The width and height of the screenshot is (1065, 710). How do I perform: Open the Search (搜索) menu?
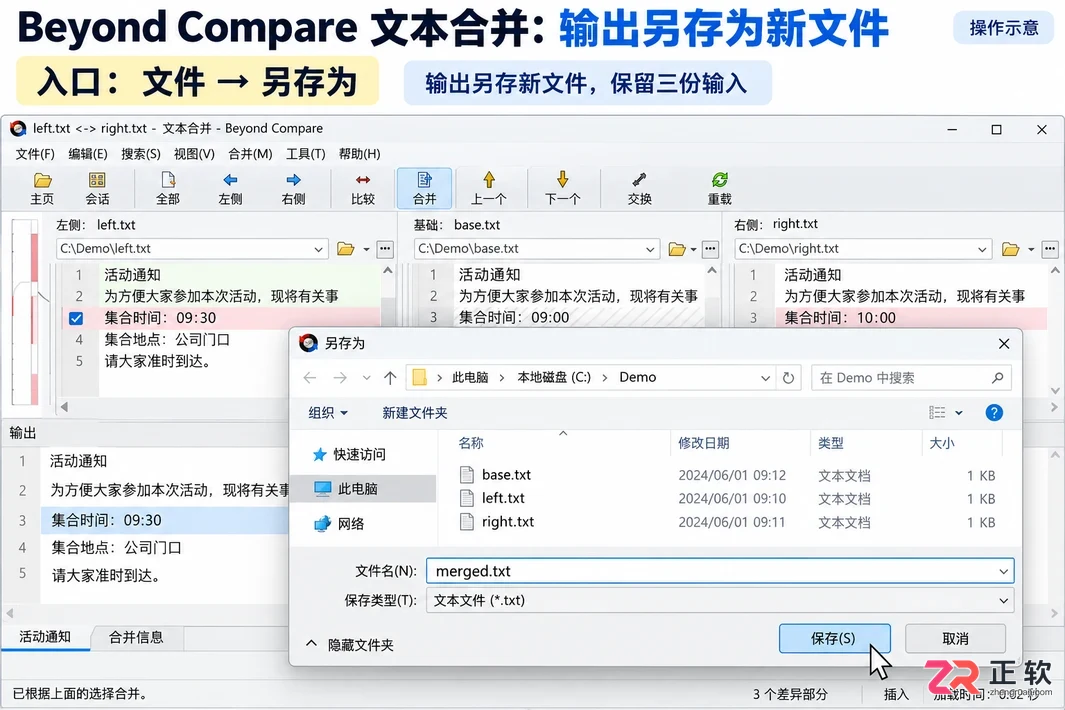coord(141,154)
